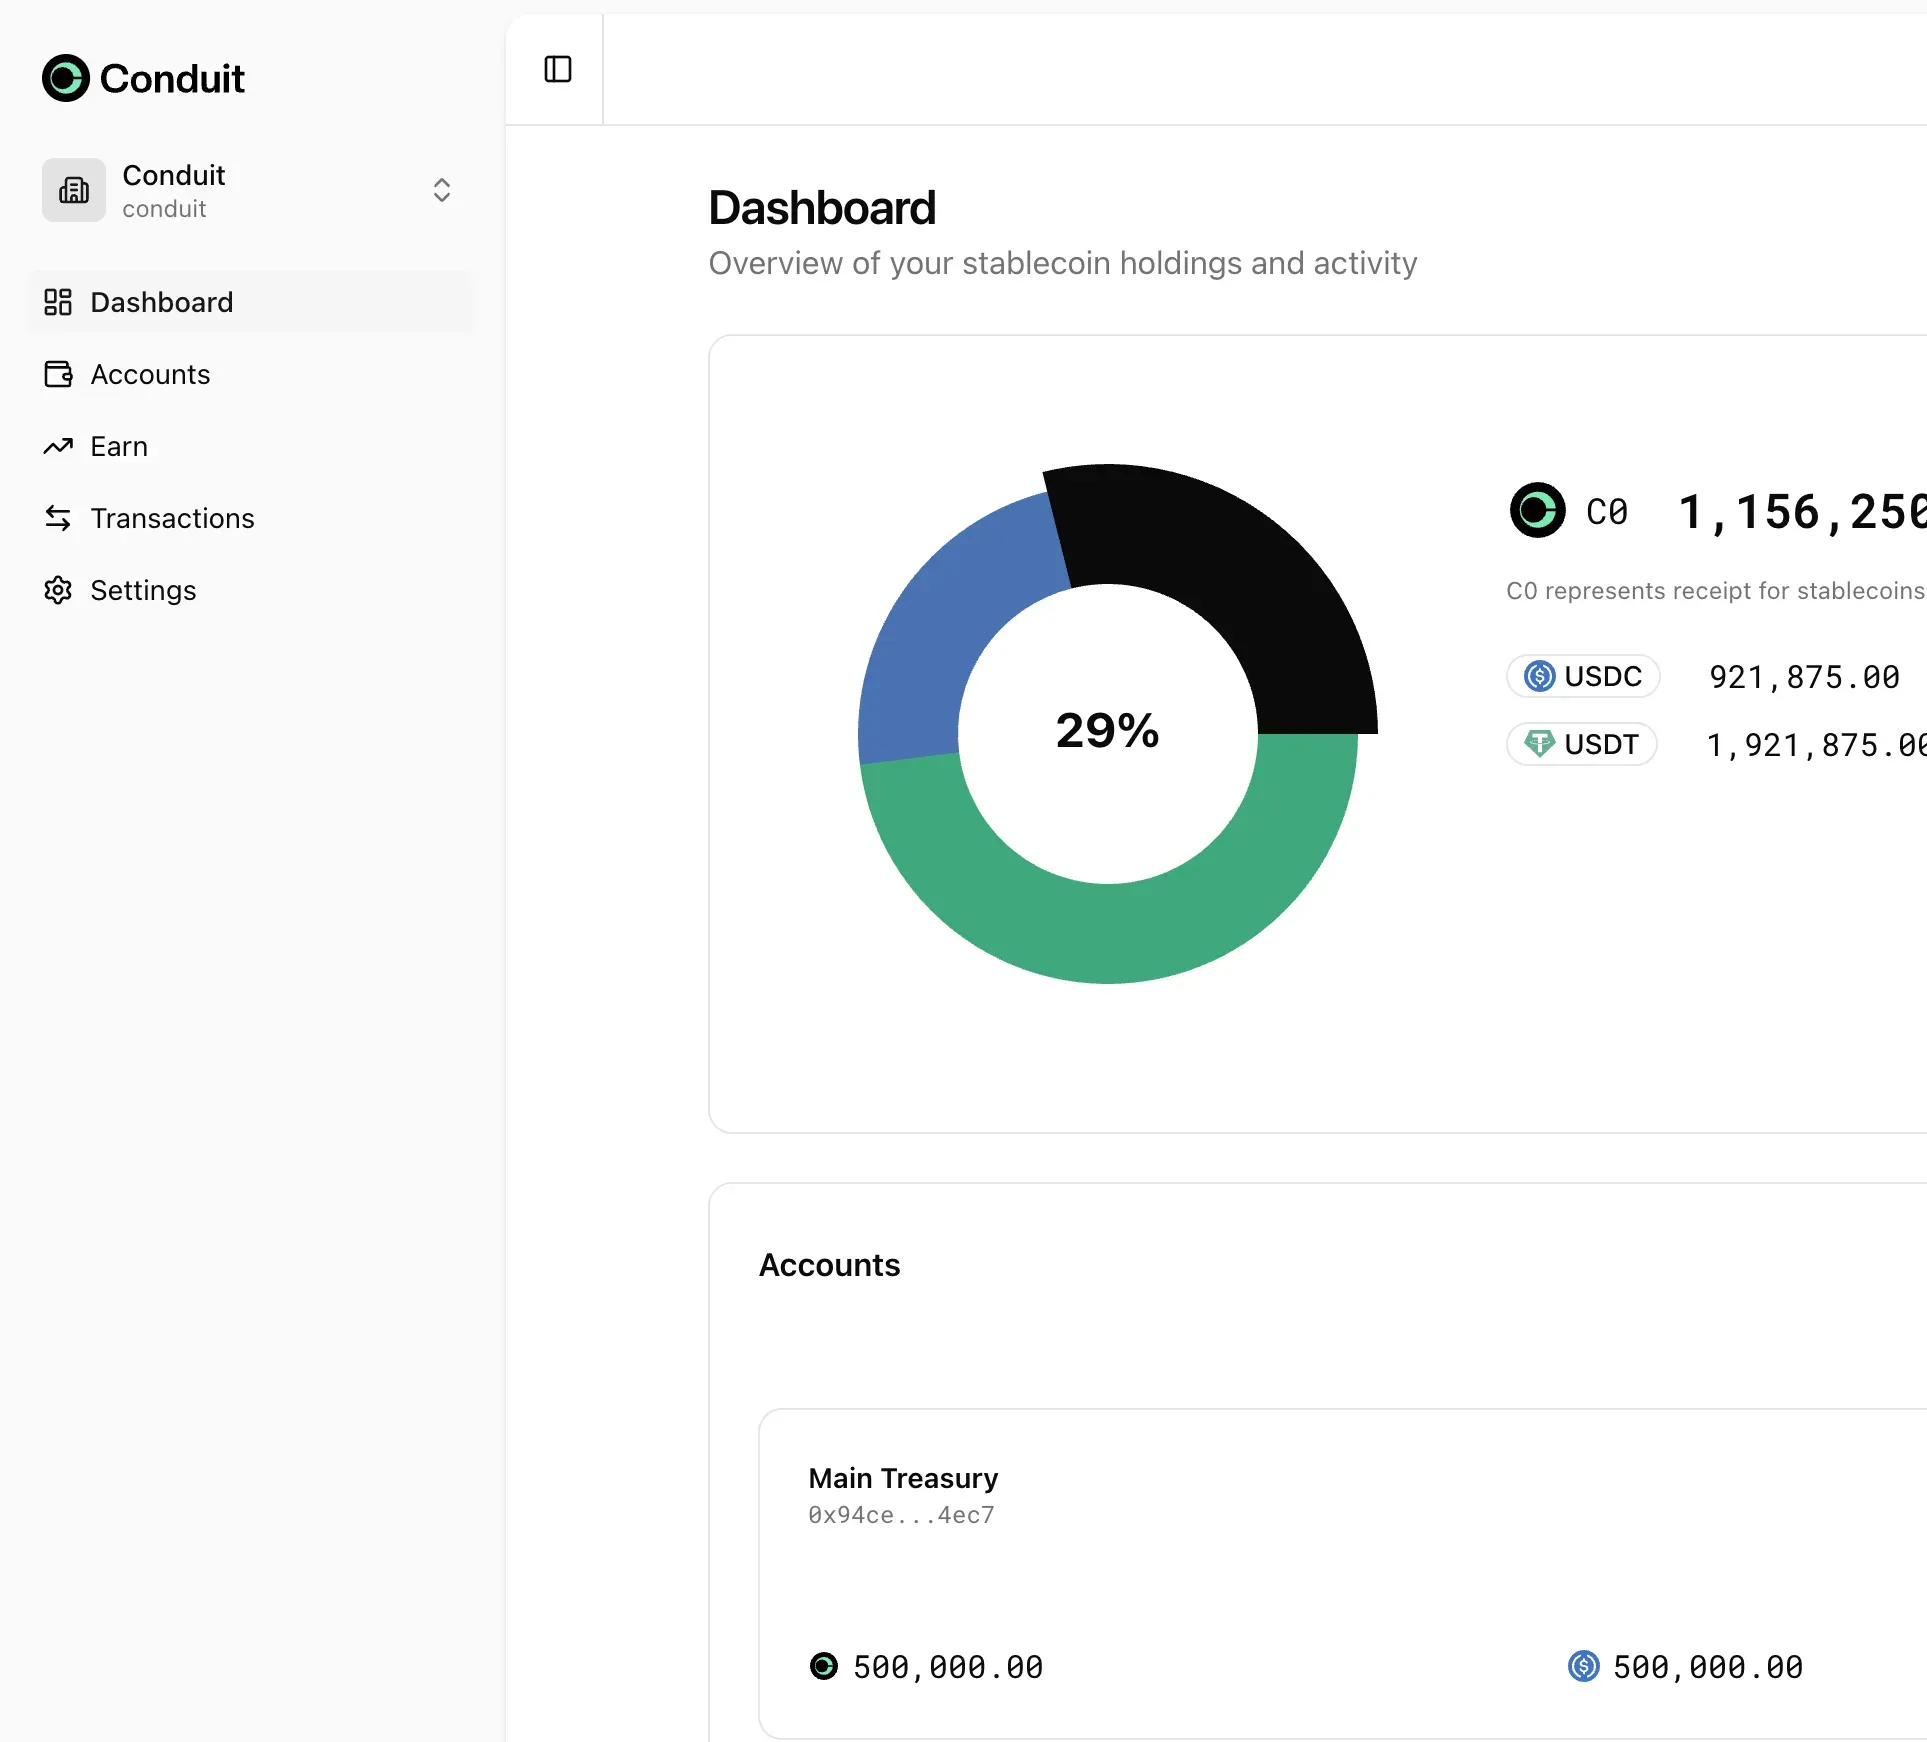Open the Conduit workspace switcher chevron

click(441, 190)
